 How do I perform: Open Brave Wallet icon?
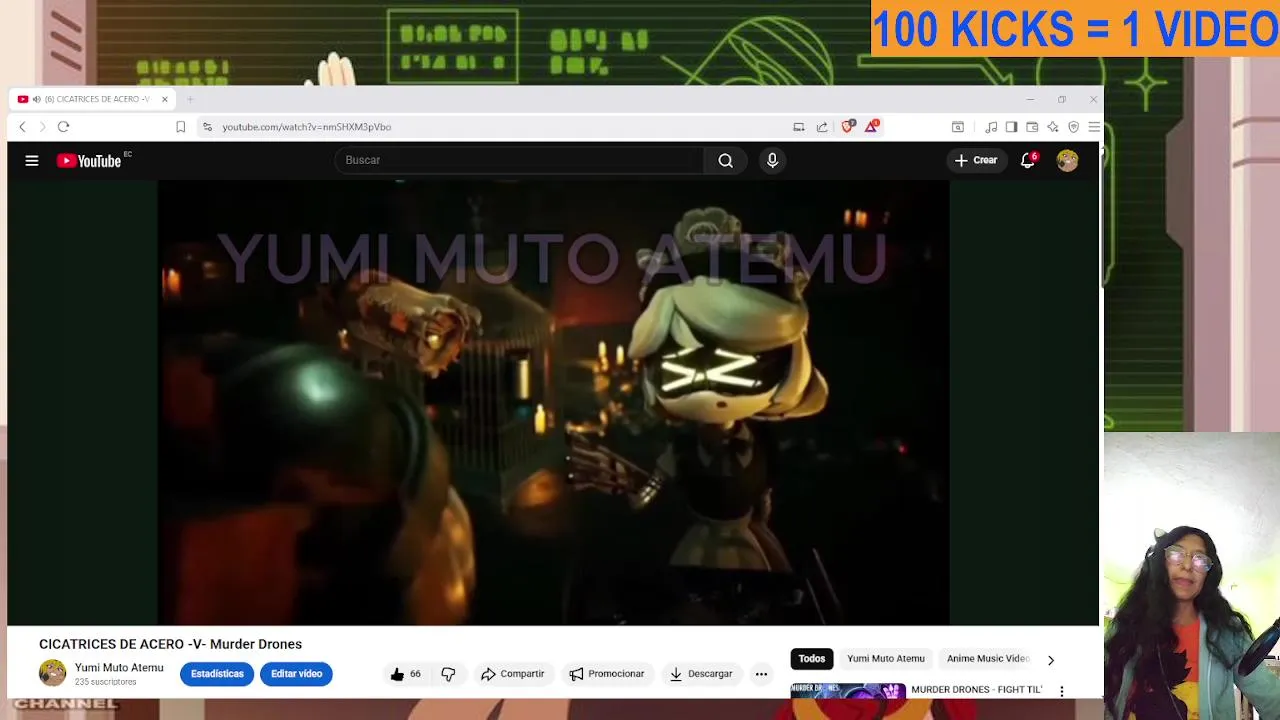coord(1032,127)
